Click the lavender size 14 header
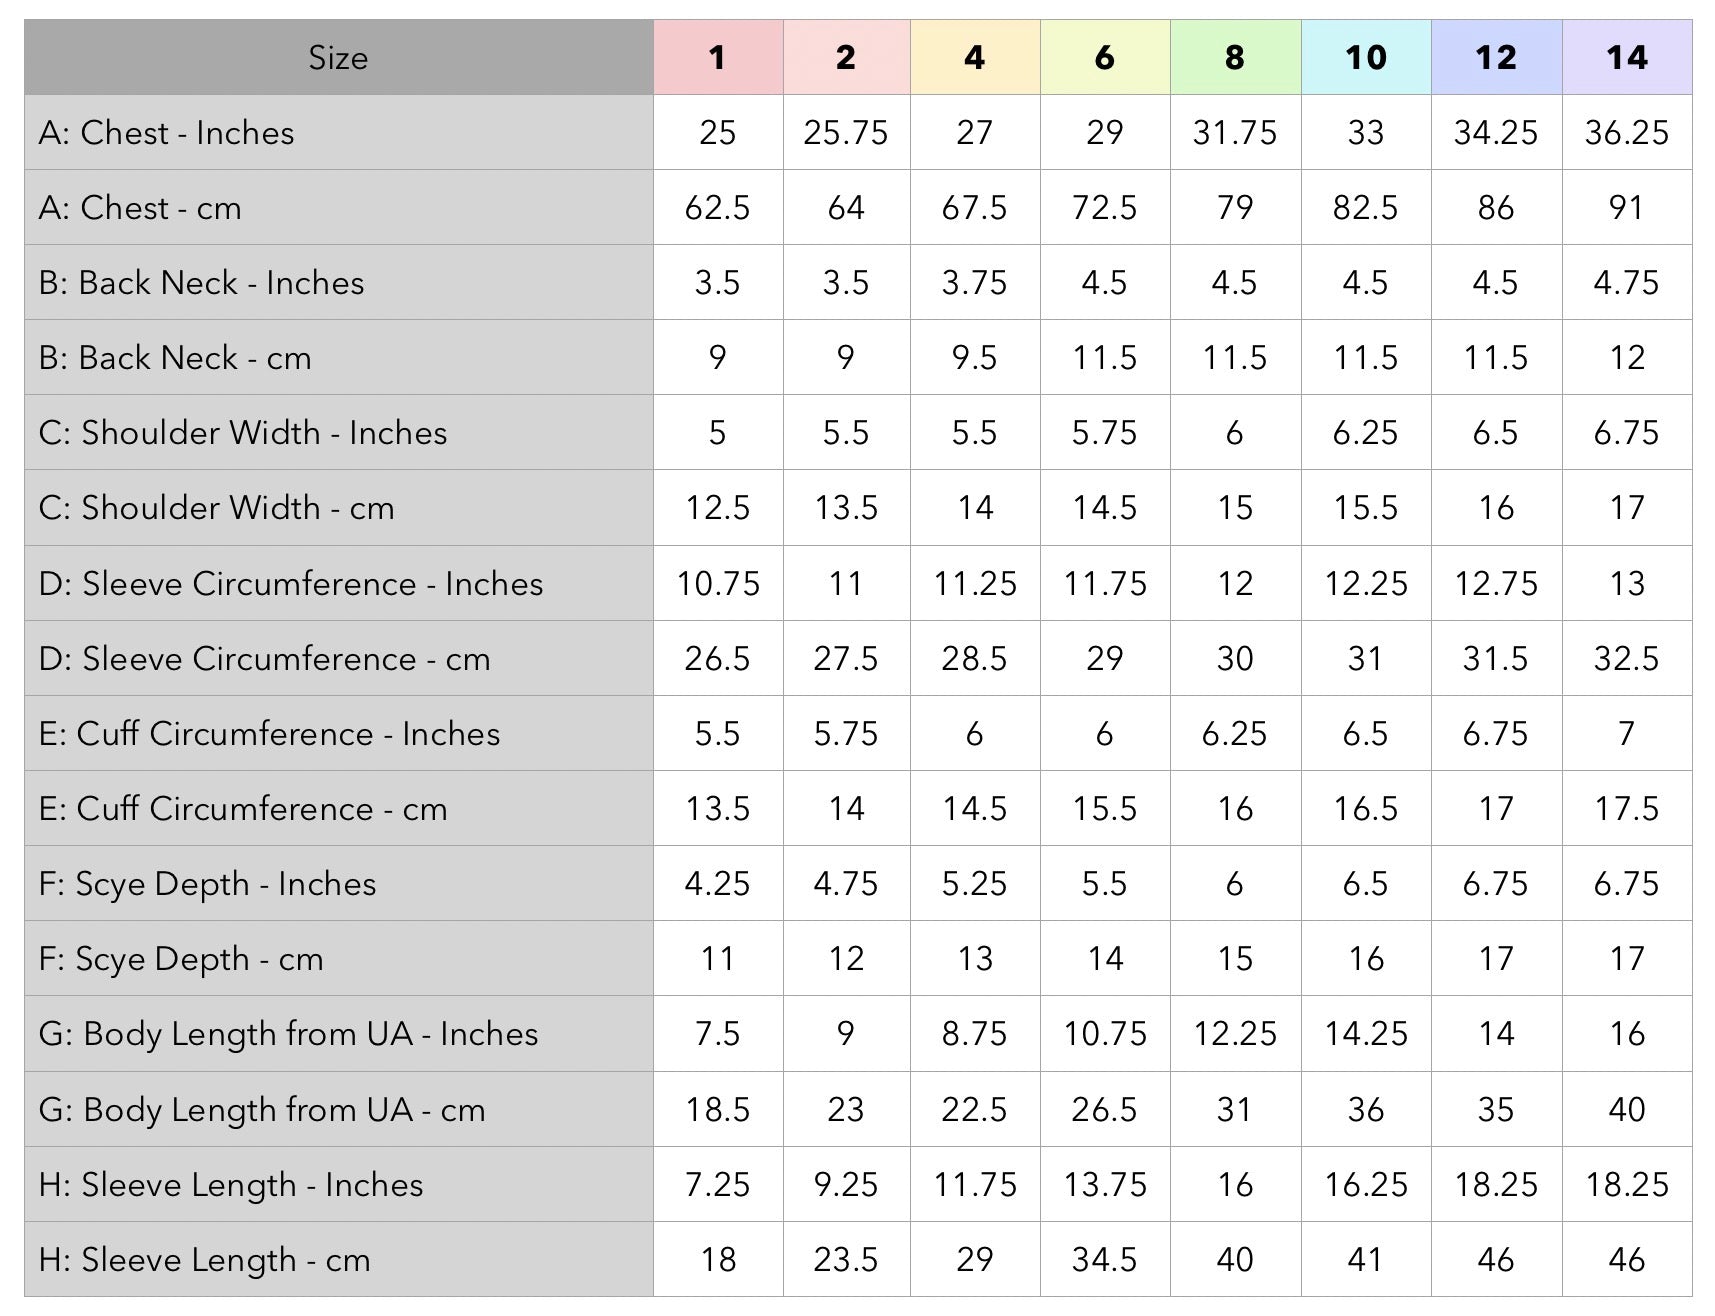 click(1627, 58)
